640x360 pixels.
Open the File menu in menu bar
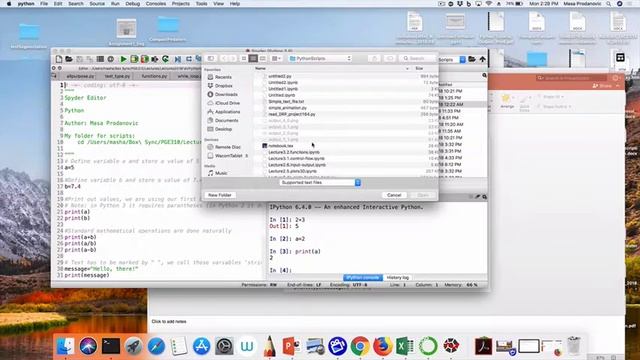coord(44,4)
